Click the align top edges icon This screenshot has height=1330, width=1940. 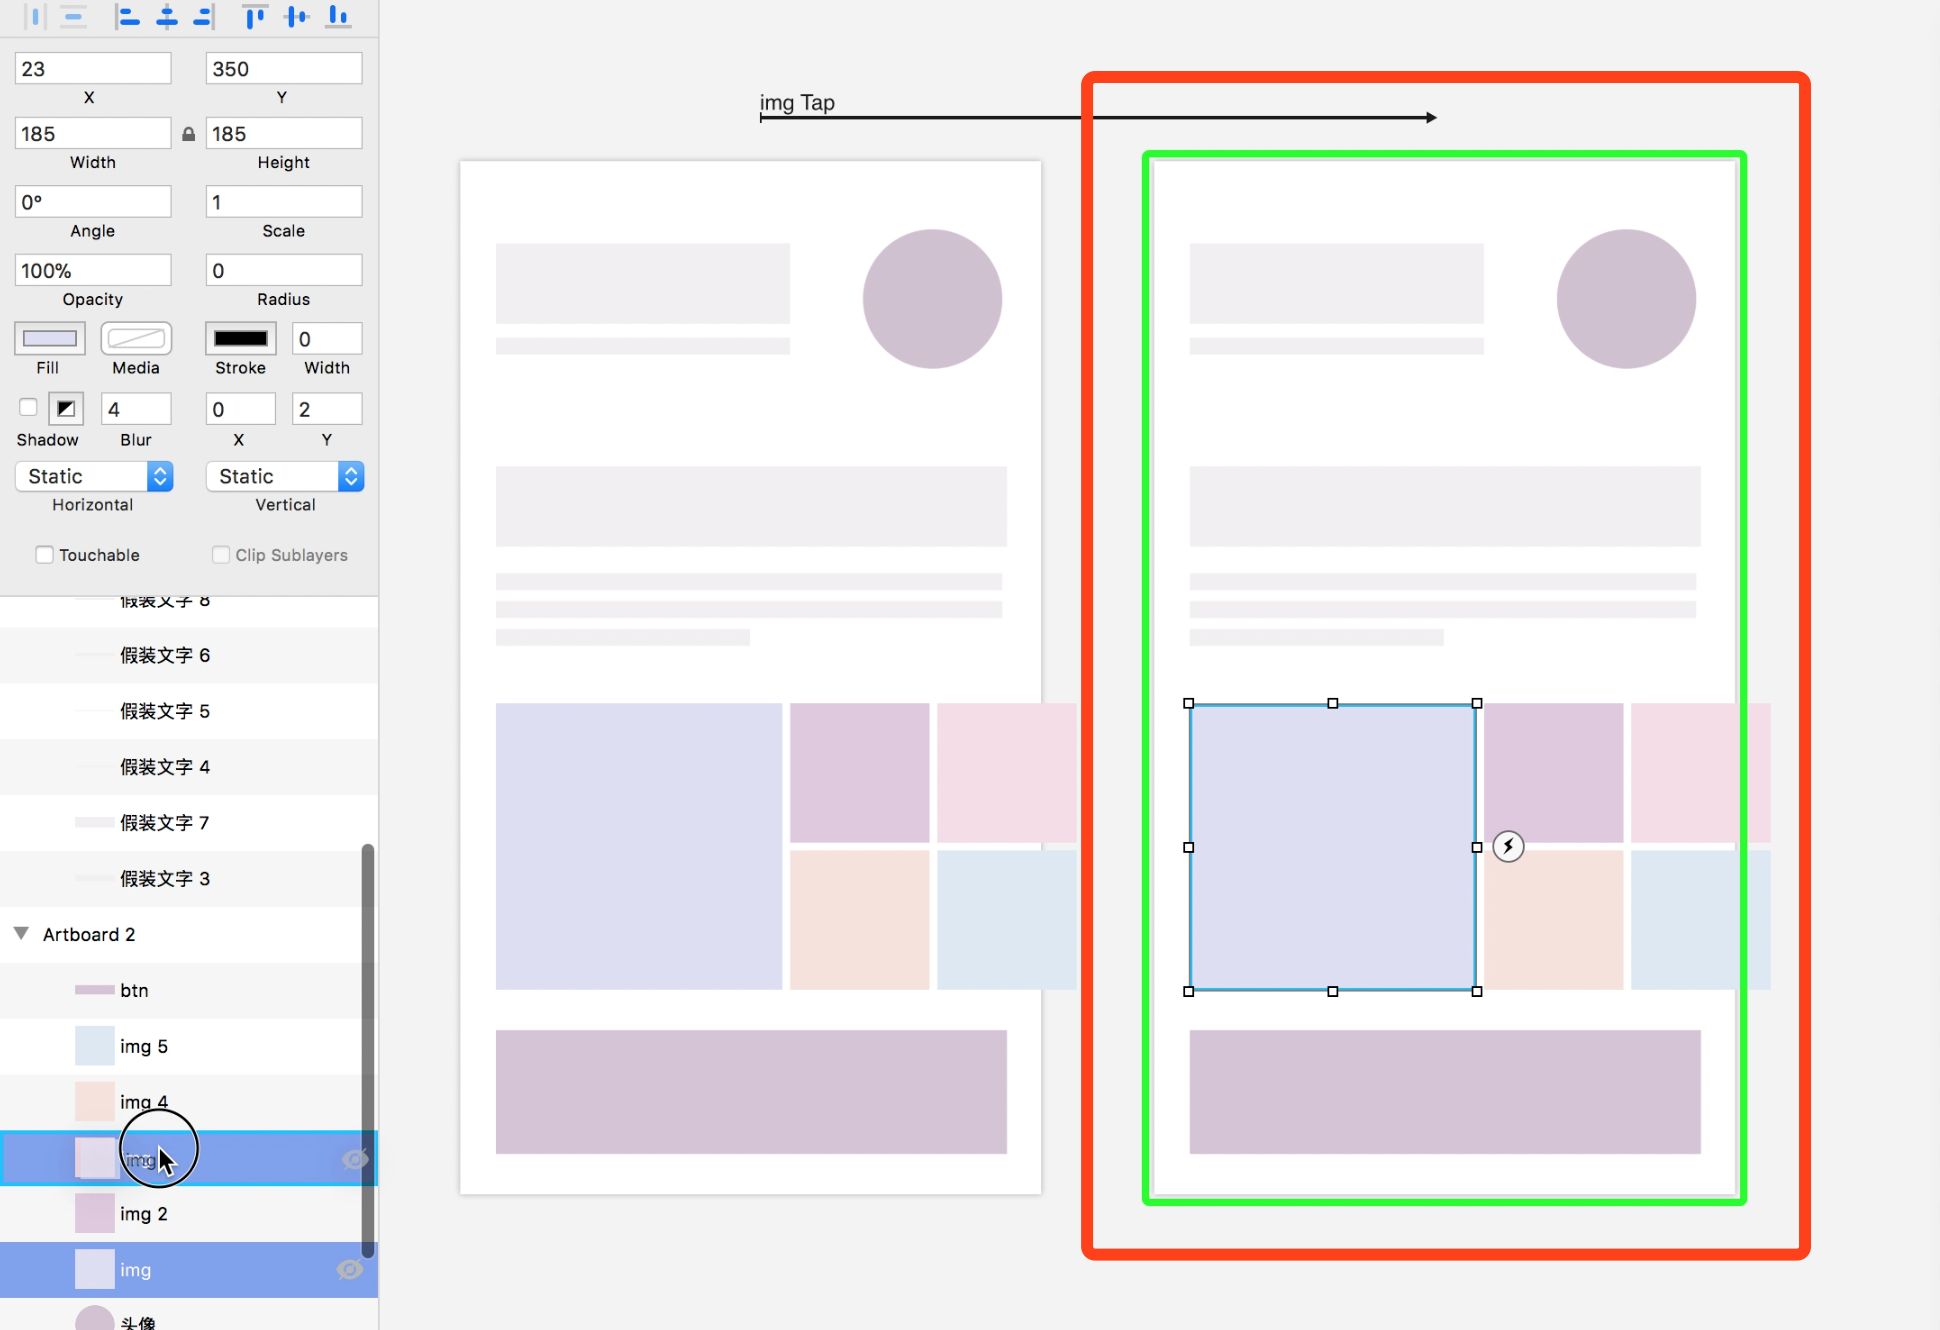255,16
